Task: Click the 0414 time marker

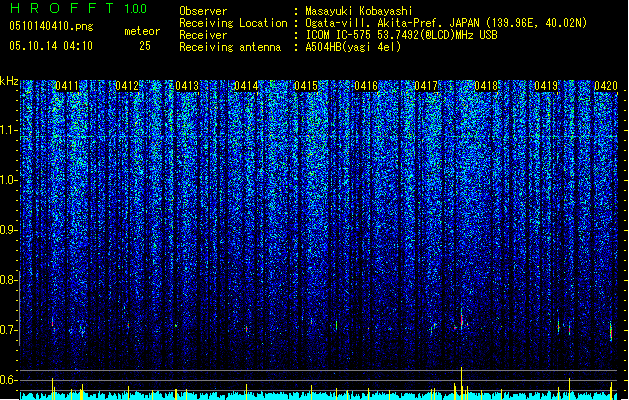Action: pyautogui.click(x=246, y=86)
